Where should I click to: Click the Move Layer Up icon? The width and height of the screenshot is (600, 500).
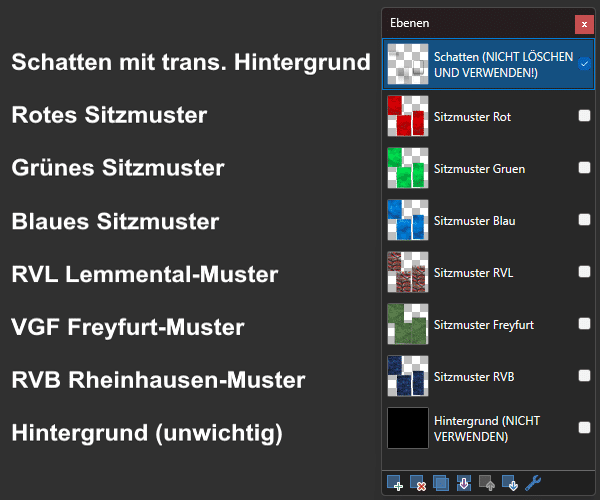click(487, 483)
